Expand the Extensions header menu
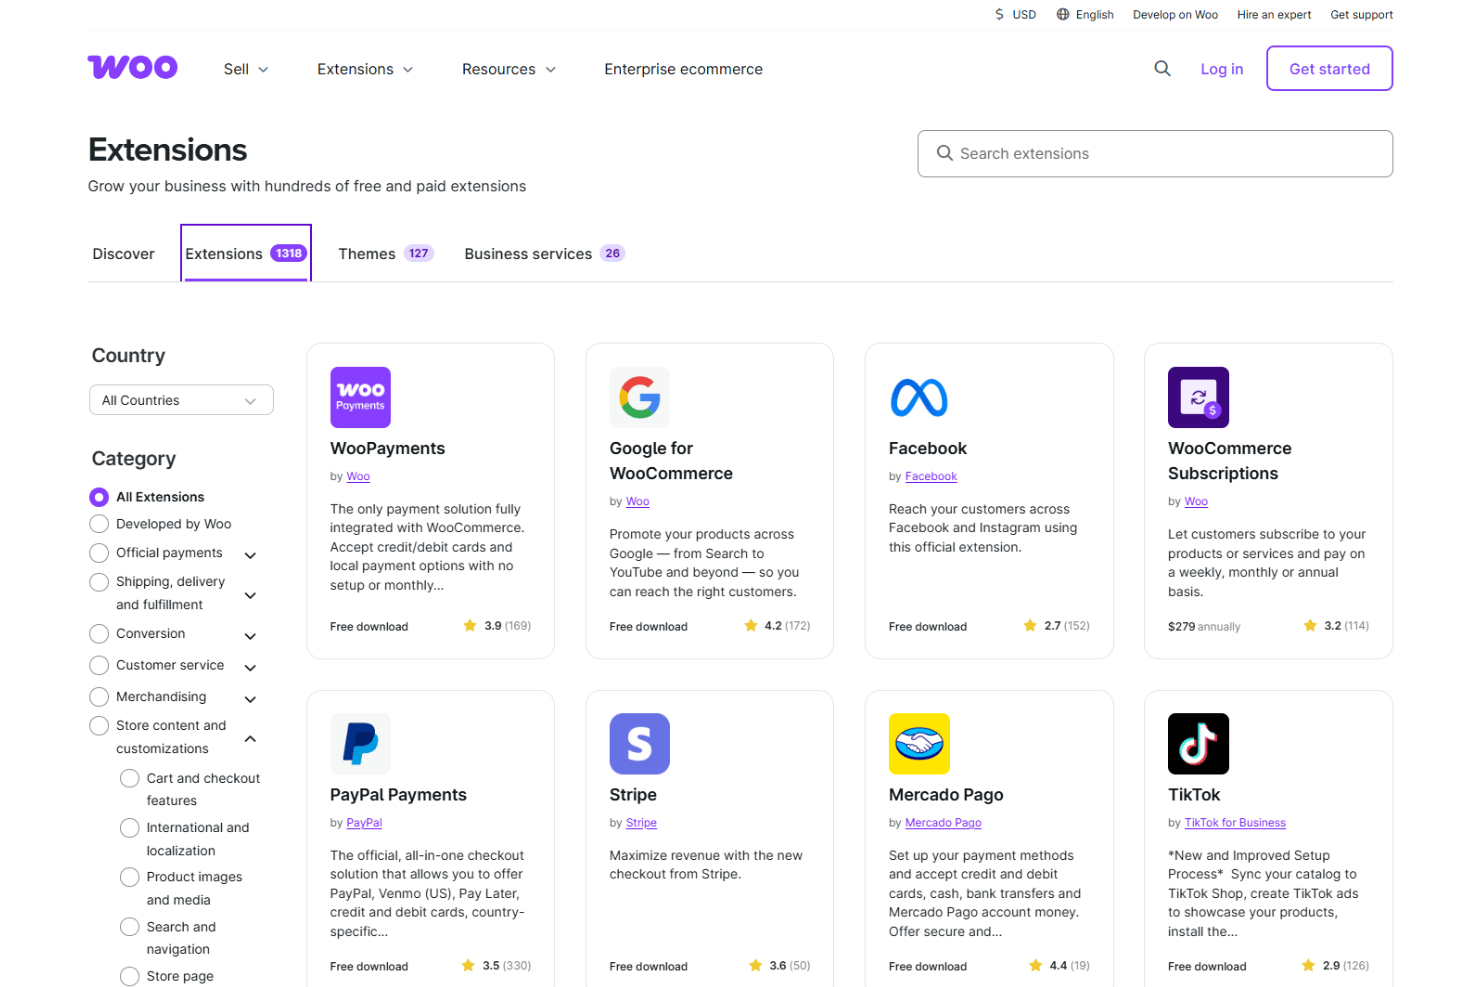The width and height of the screenshot is (1480, 987). (365, 69)
